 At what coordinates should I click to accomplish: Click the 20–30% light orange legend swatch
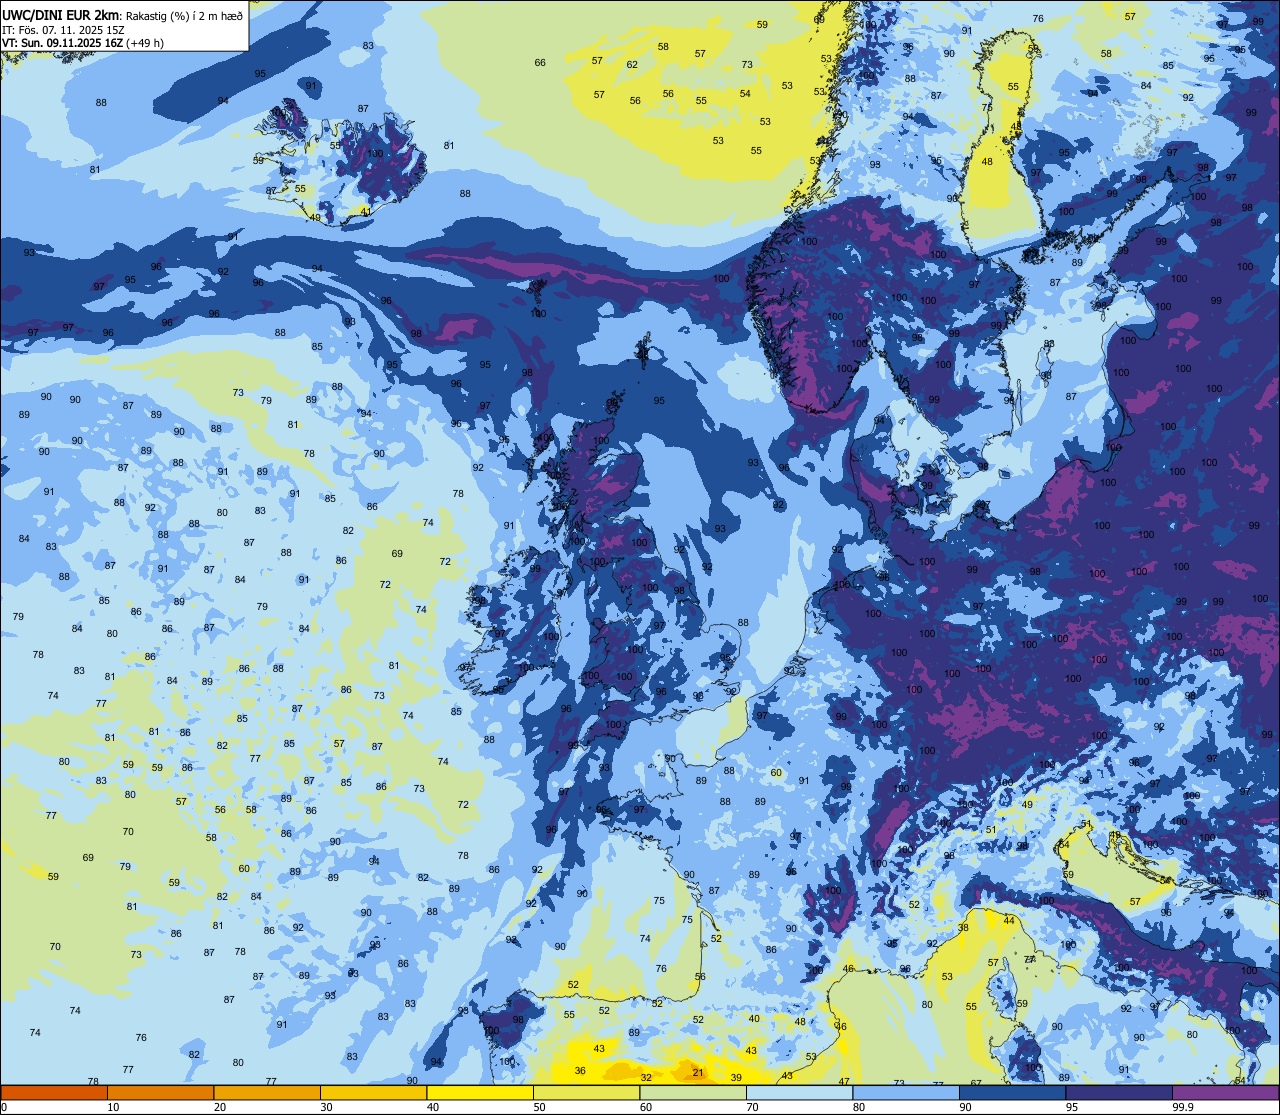[x=267, y=1092]
